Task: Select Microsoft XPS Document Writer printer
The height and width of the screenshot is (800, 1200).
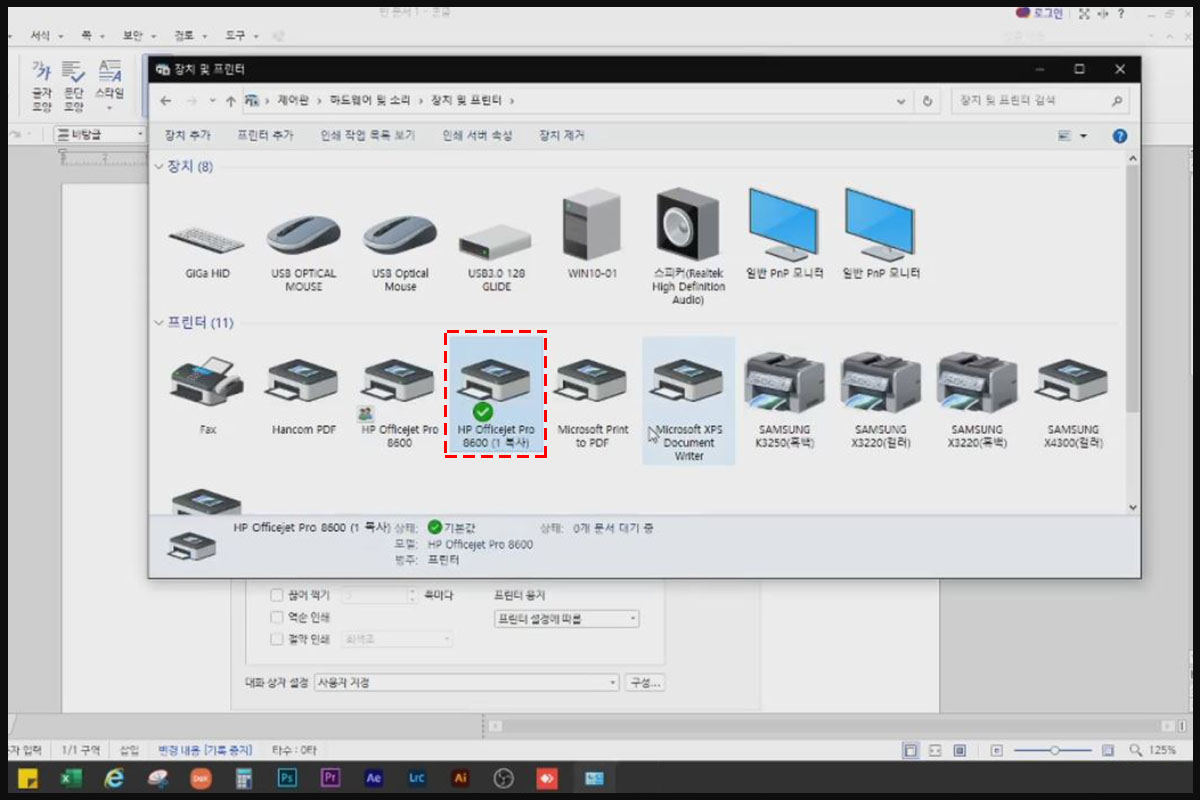Action: pos(688,400)
